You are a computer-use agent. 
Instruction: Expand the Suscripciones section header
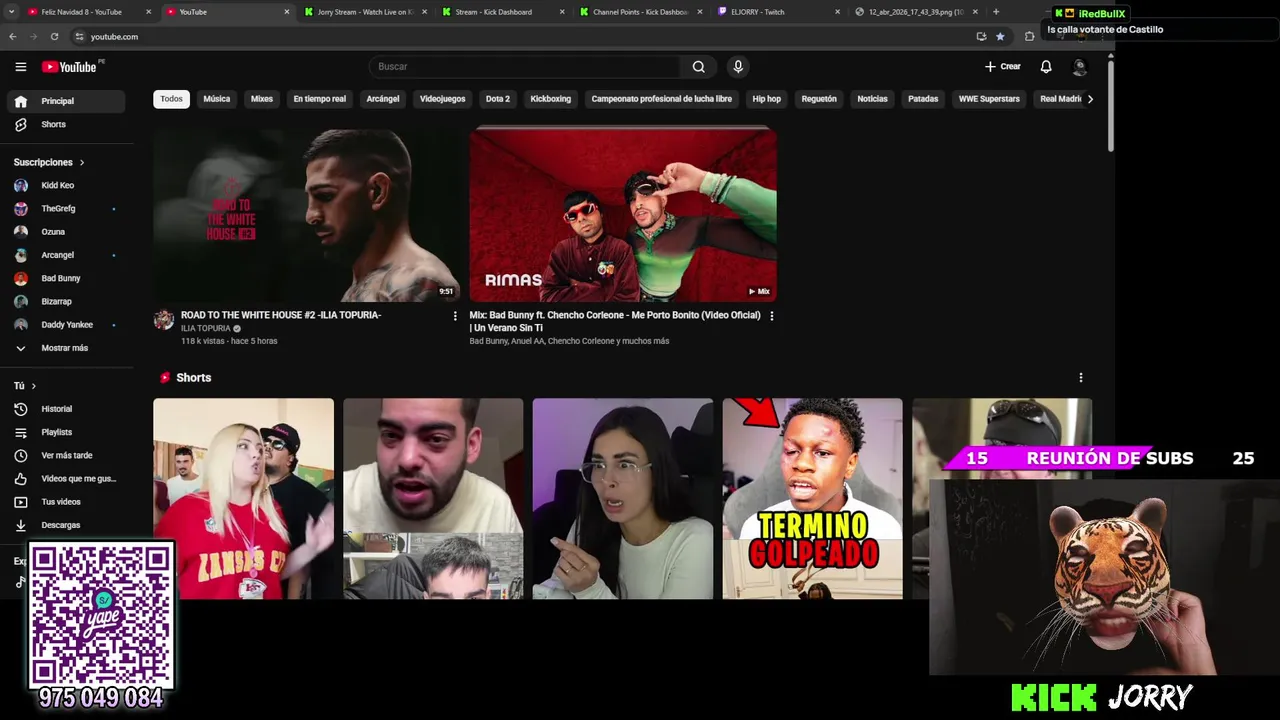(49, 162)
